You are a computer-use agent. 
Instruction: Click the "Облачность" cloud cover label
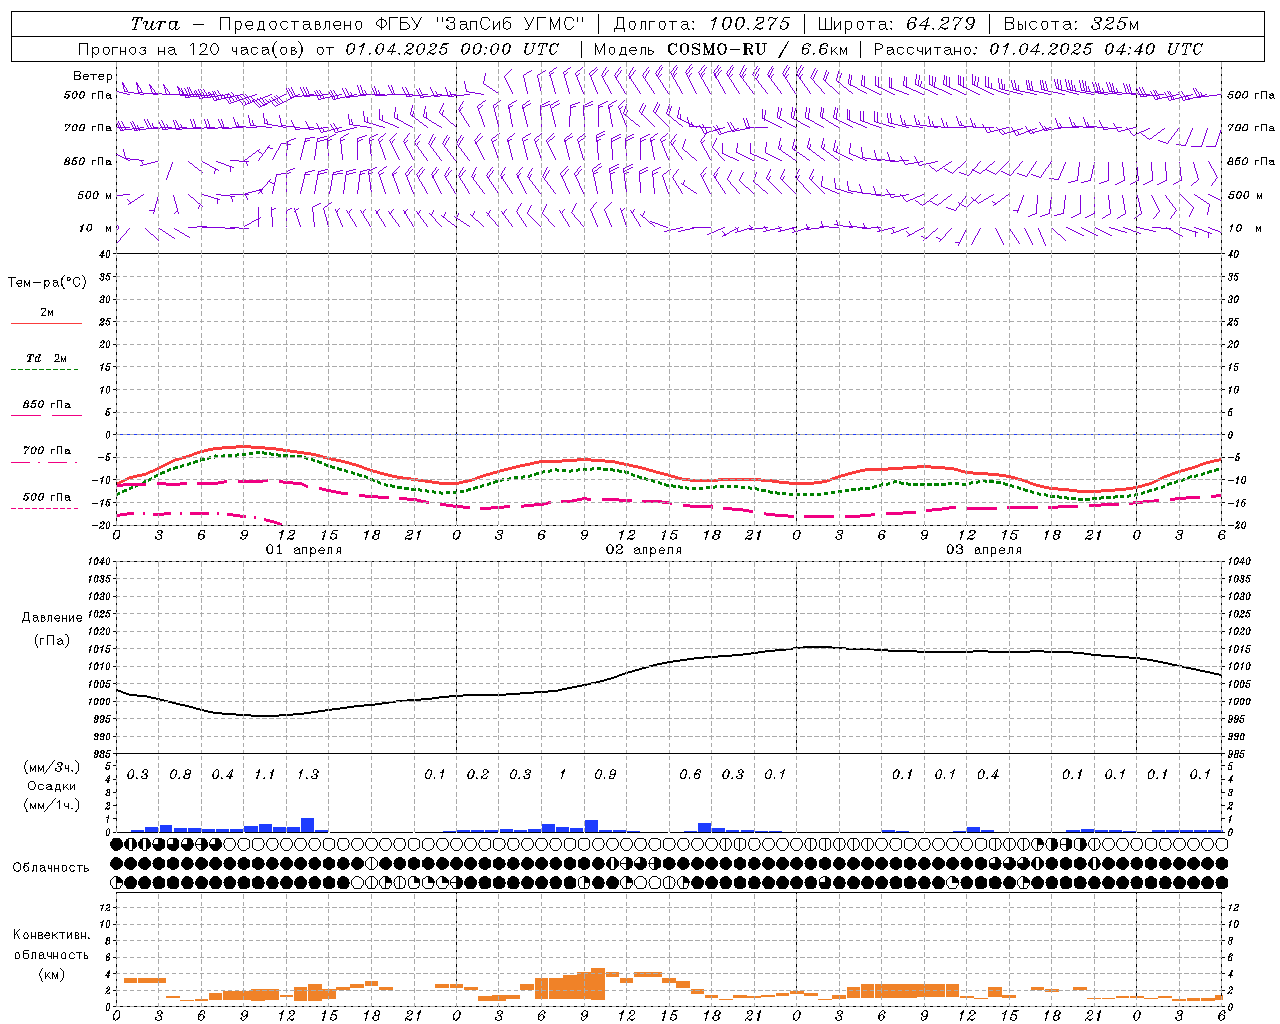(x=51, y=867)
